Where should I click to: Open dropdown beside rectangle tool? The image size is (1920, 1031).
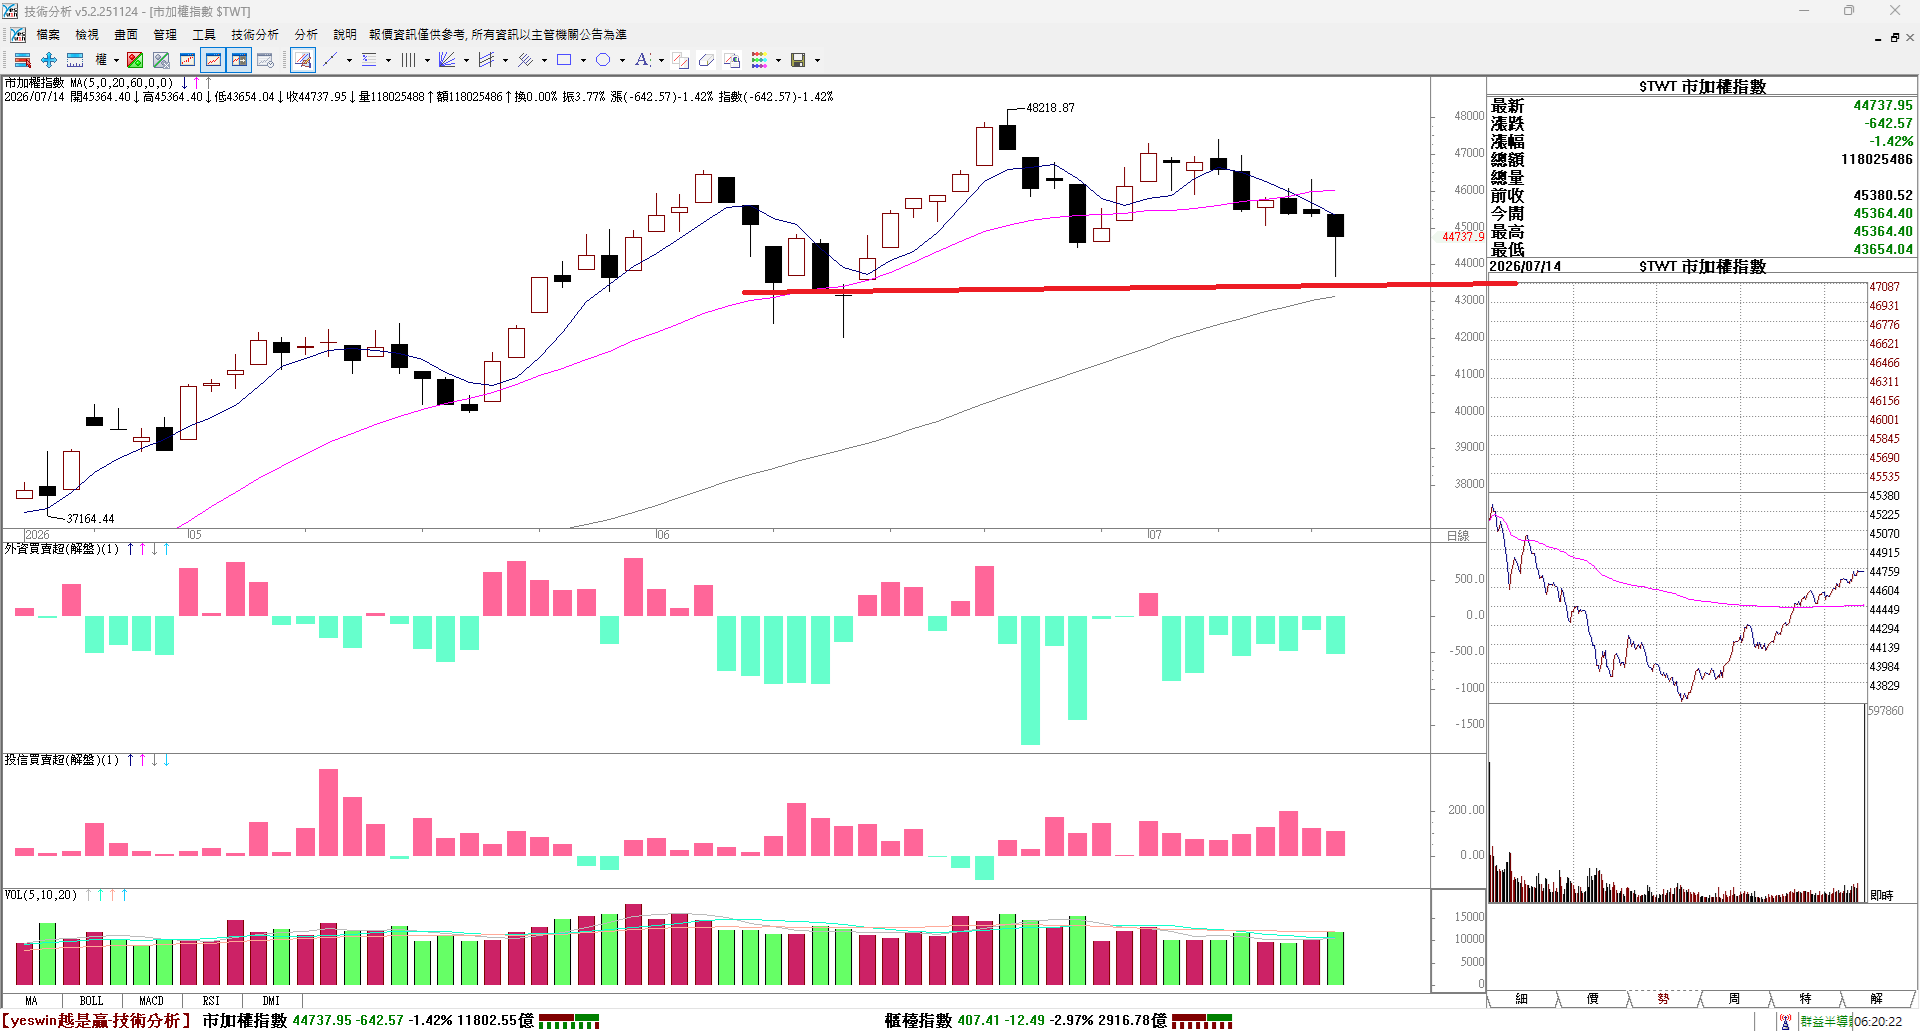click(x=583, y=60)
